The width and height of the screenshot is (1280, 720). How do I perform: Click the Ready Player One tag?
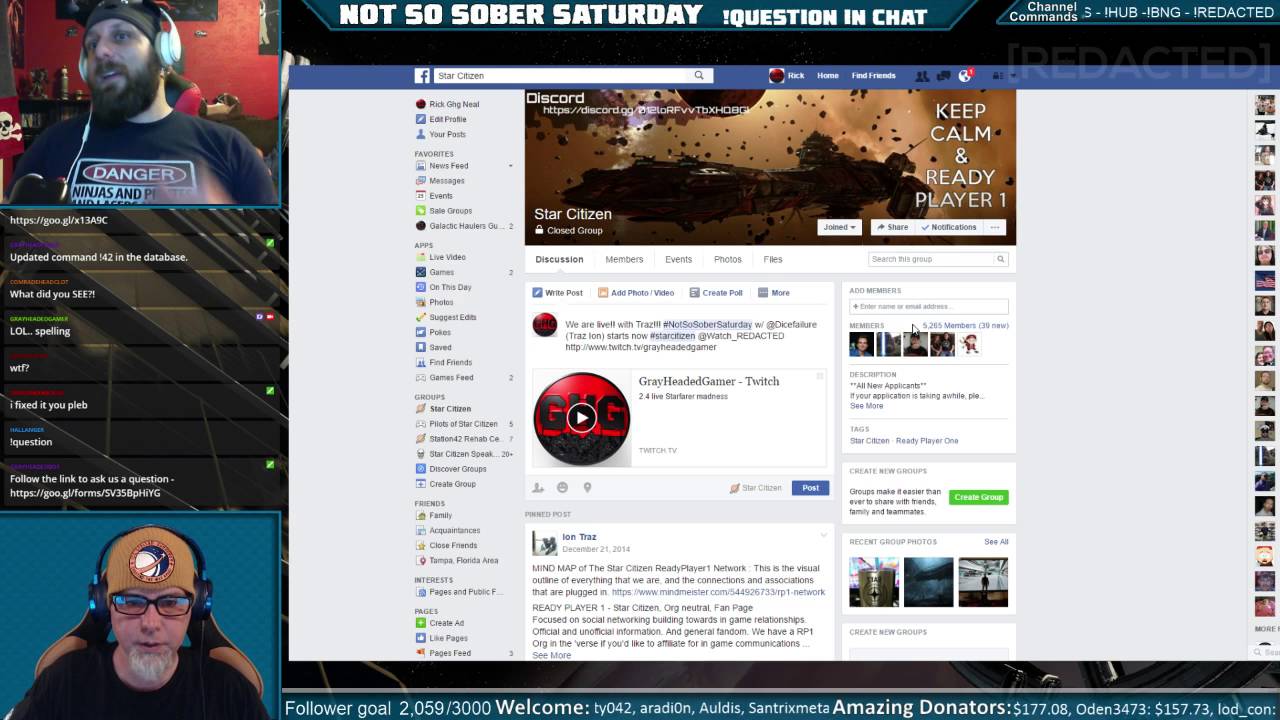[927, 441]
